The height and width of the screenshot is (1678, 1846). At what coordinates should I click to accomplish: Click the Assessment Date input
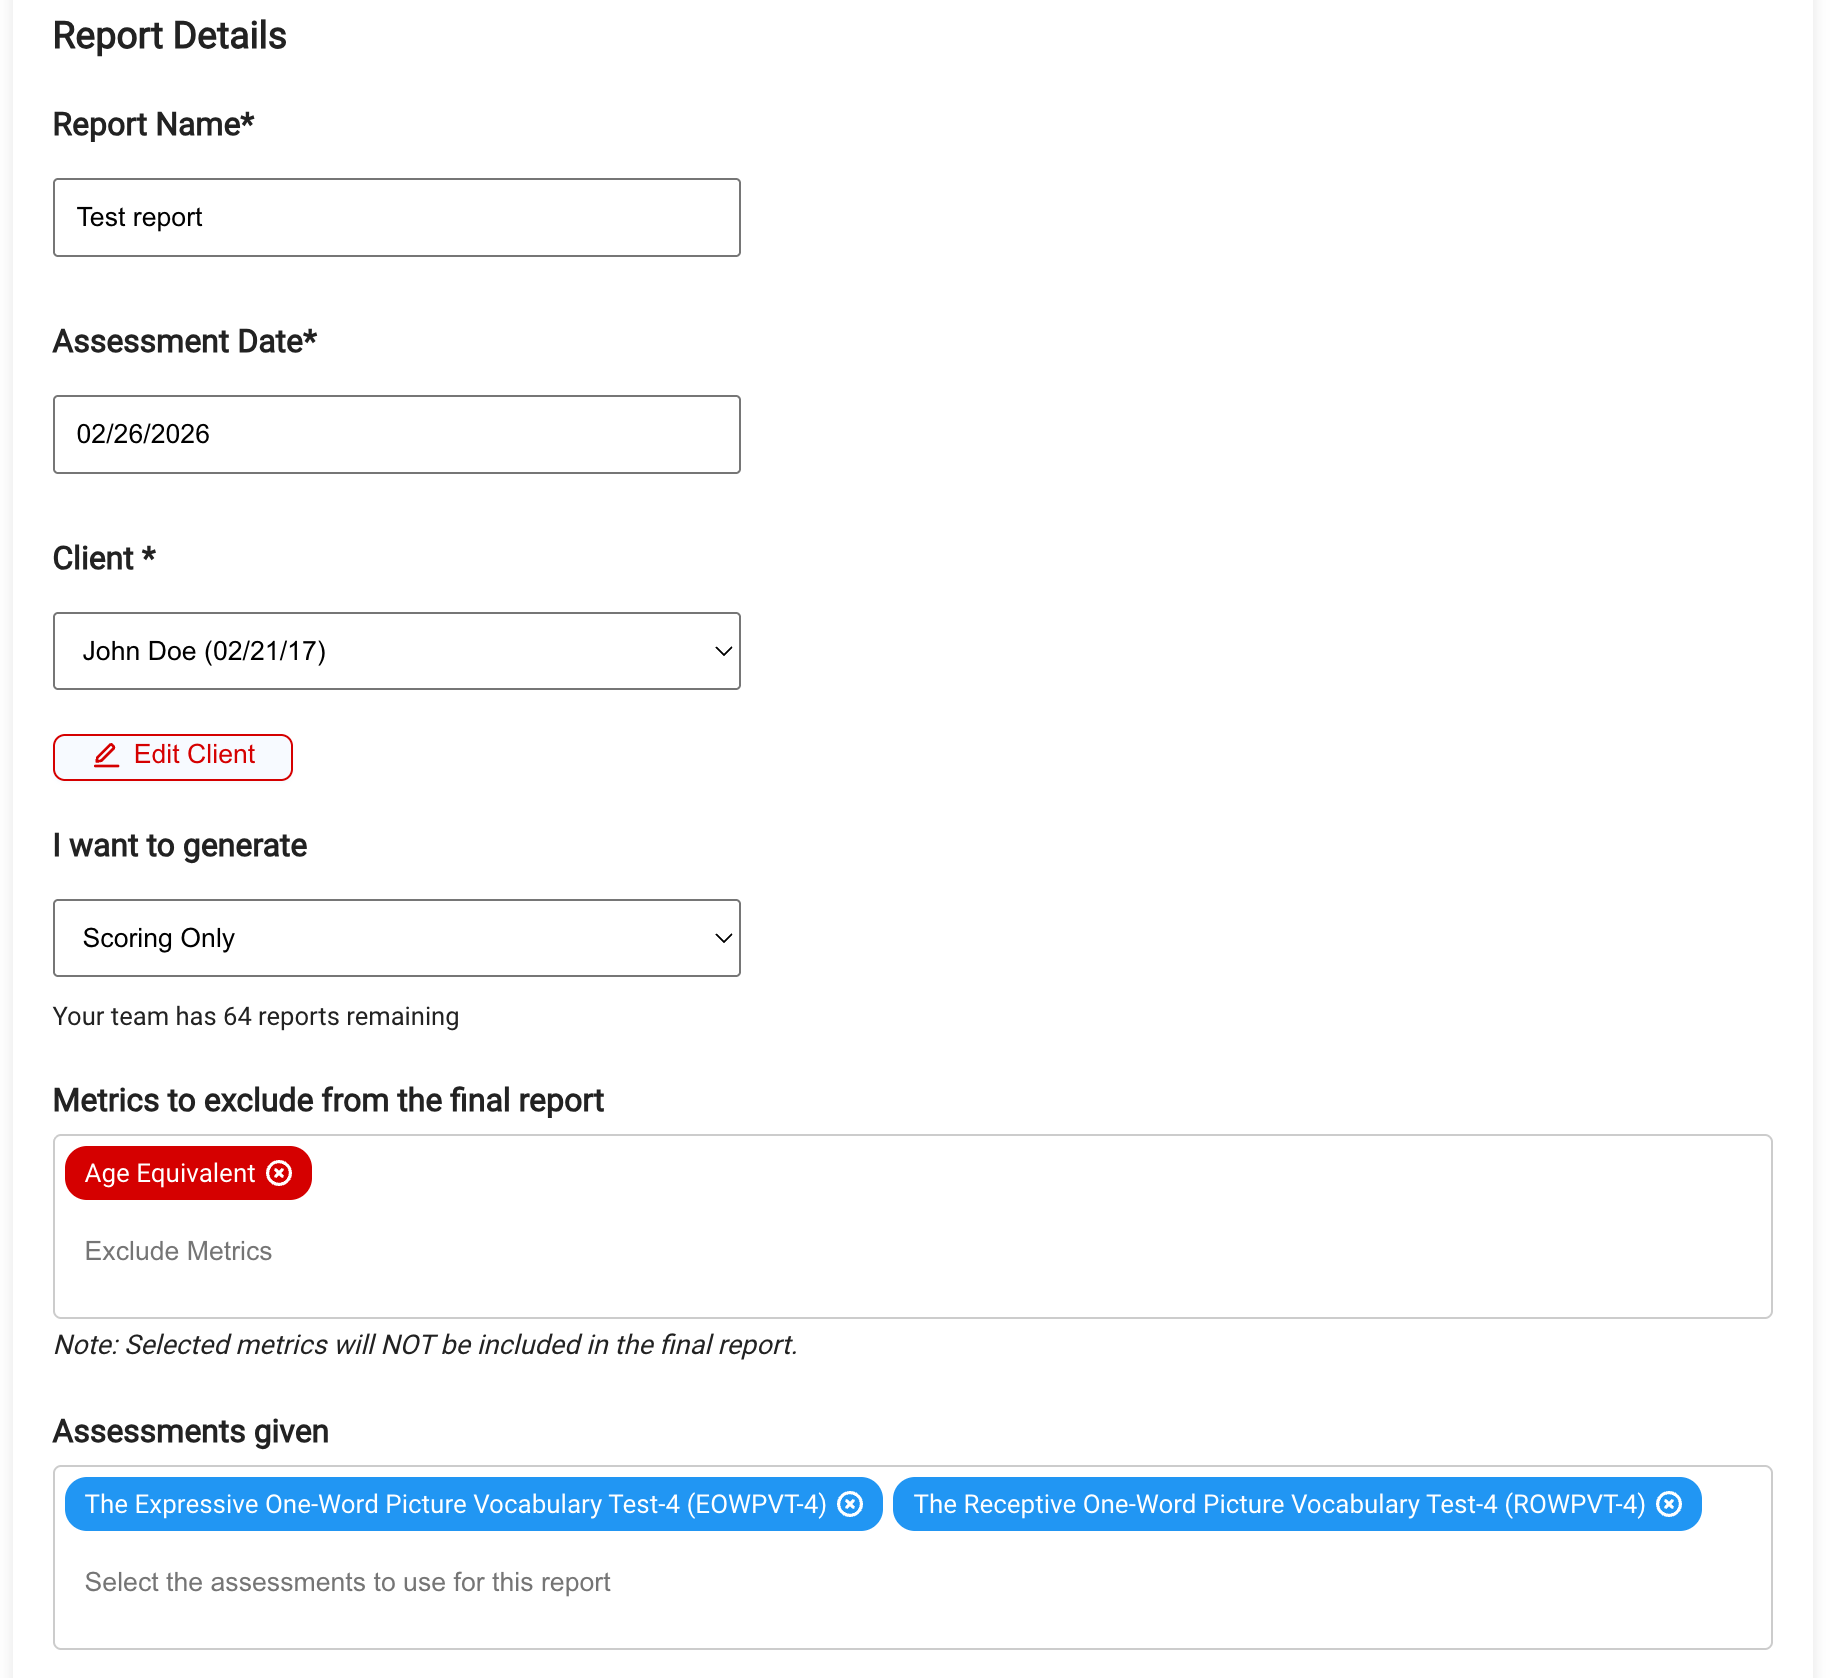397,434
